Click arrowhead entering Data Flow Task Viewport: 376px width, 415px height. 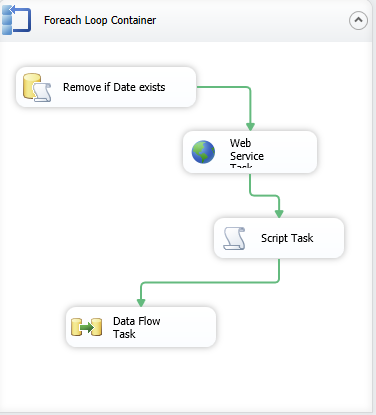(x=141, y=302)
